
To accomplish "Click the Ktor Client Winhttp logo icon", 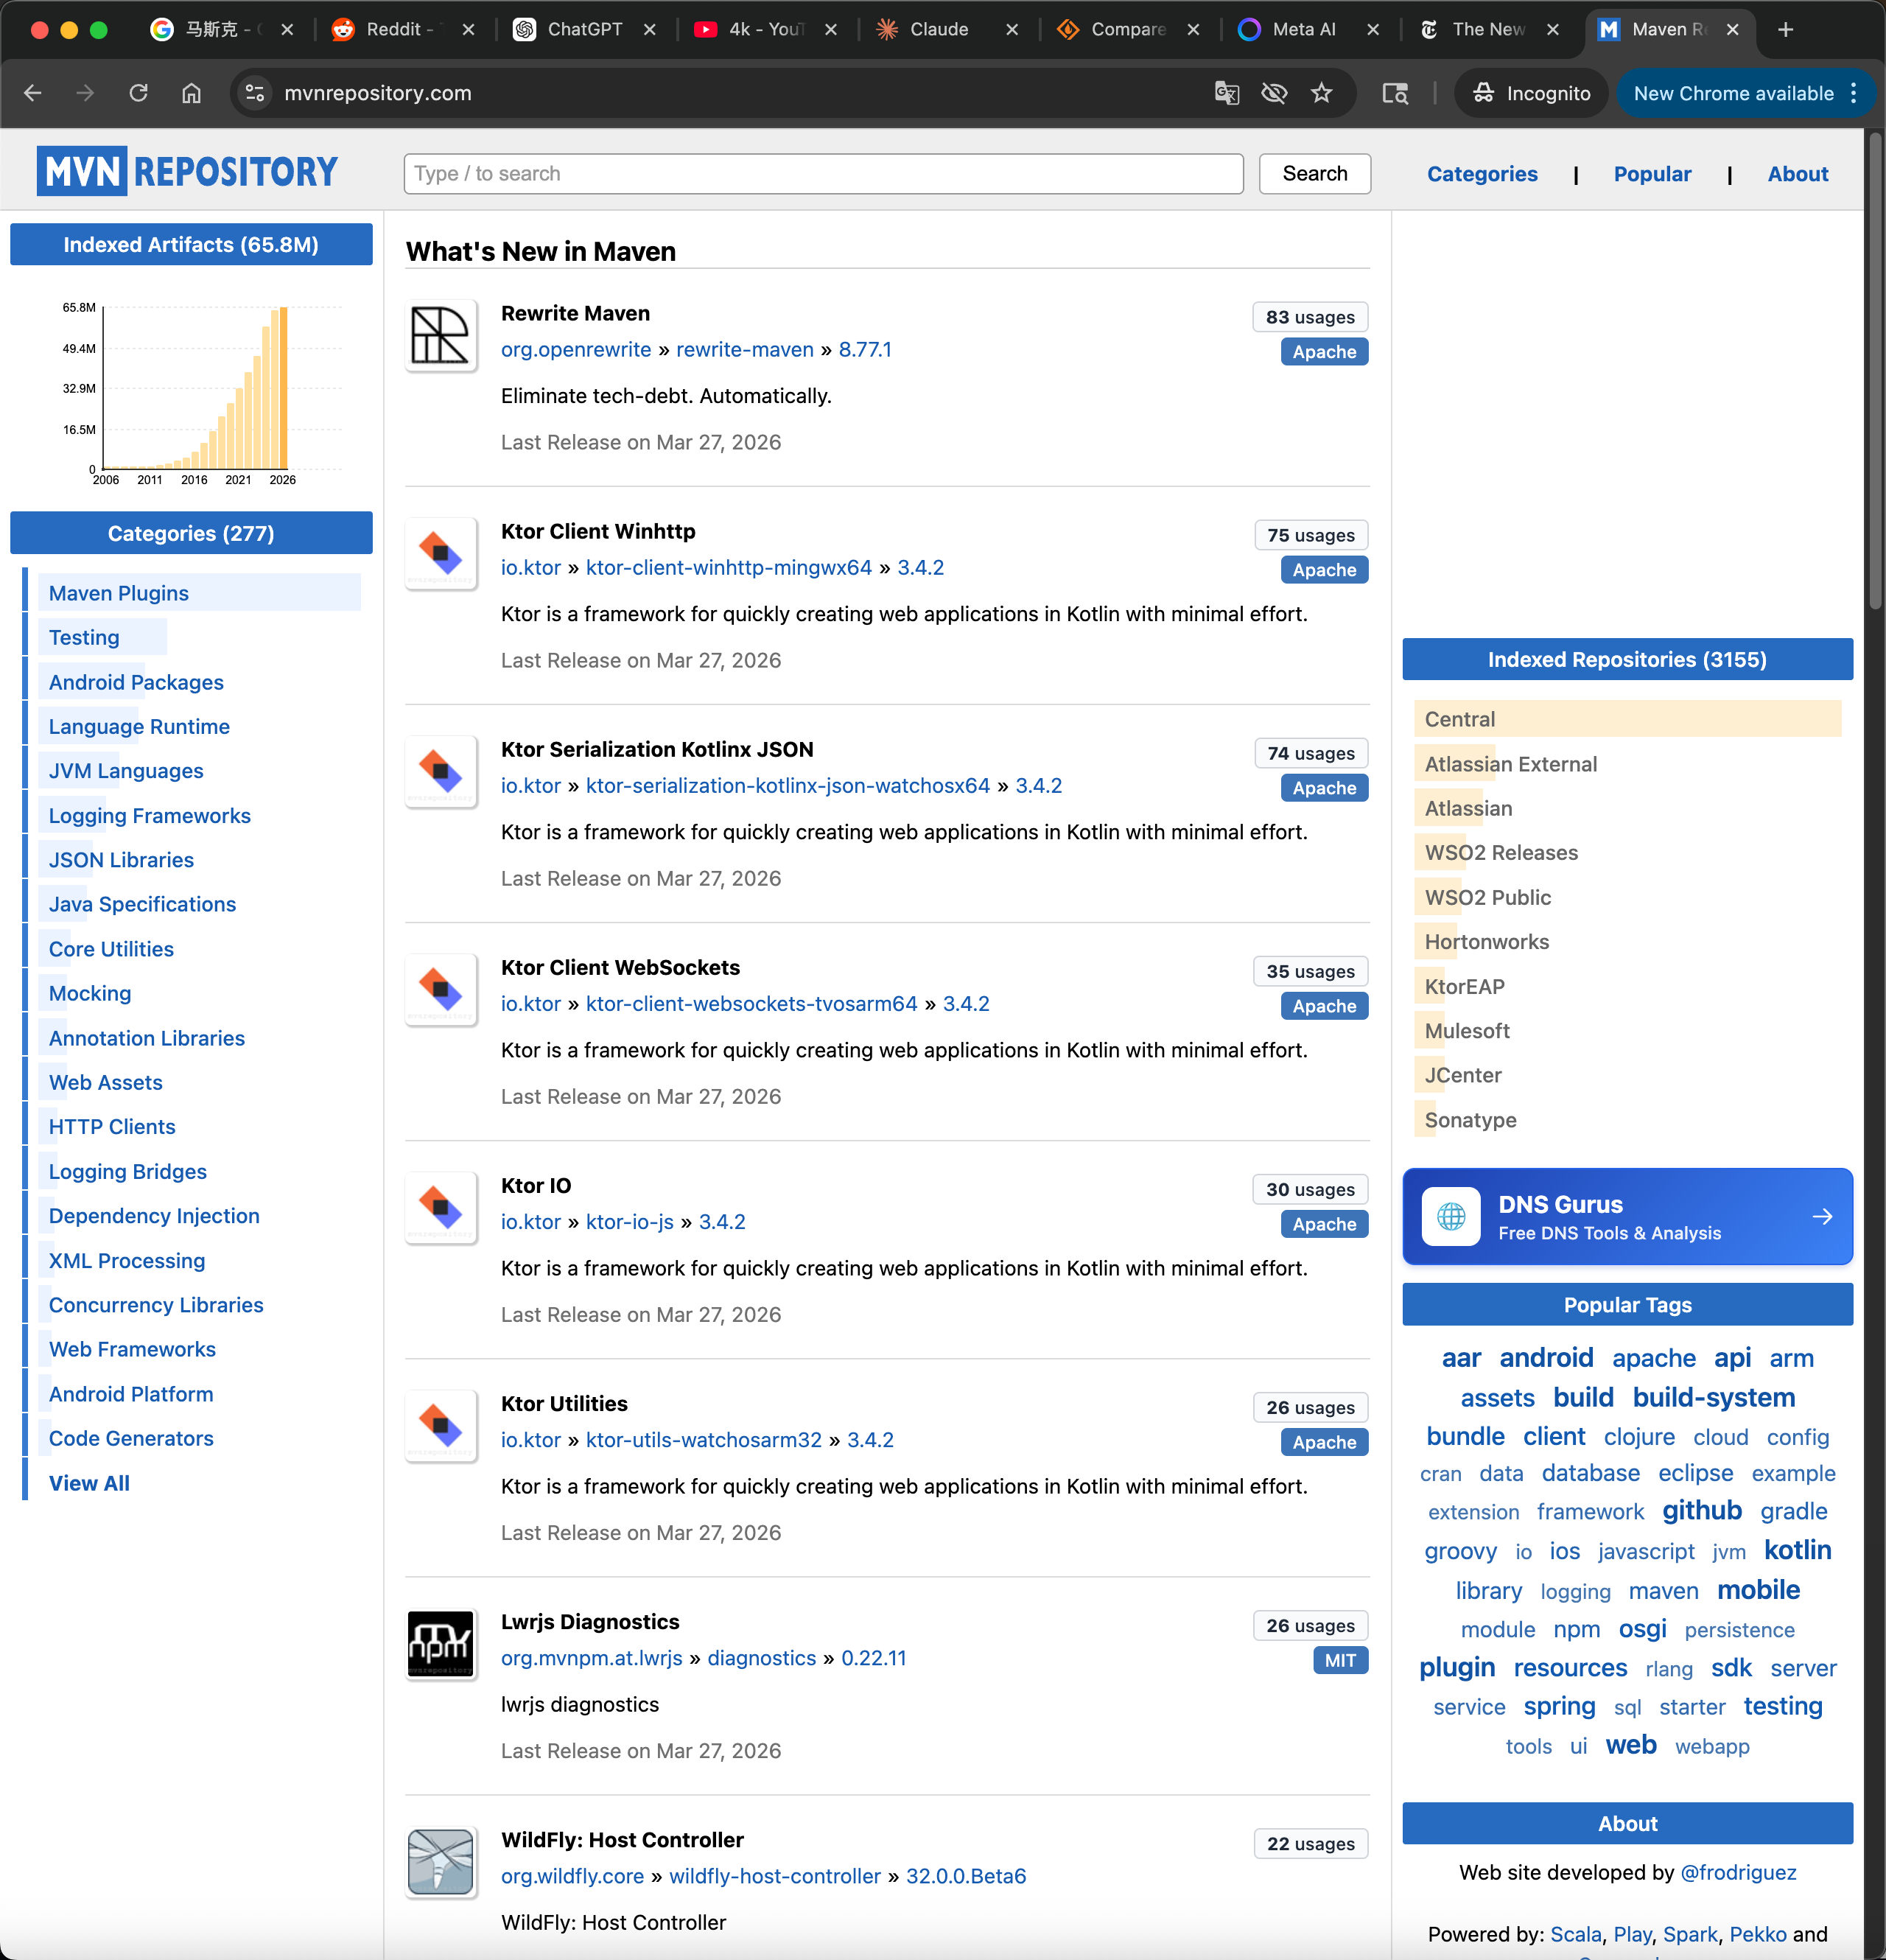I will click(440, 553).
